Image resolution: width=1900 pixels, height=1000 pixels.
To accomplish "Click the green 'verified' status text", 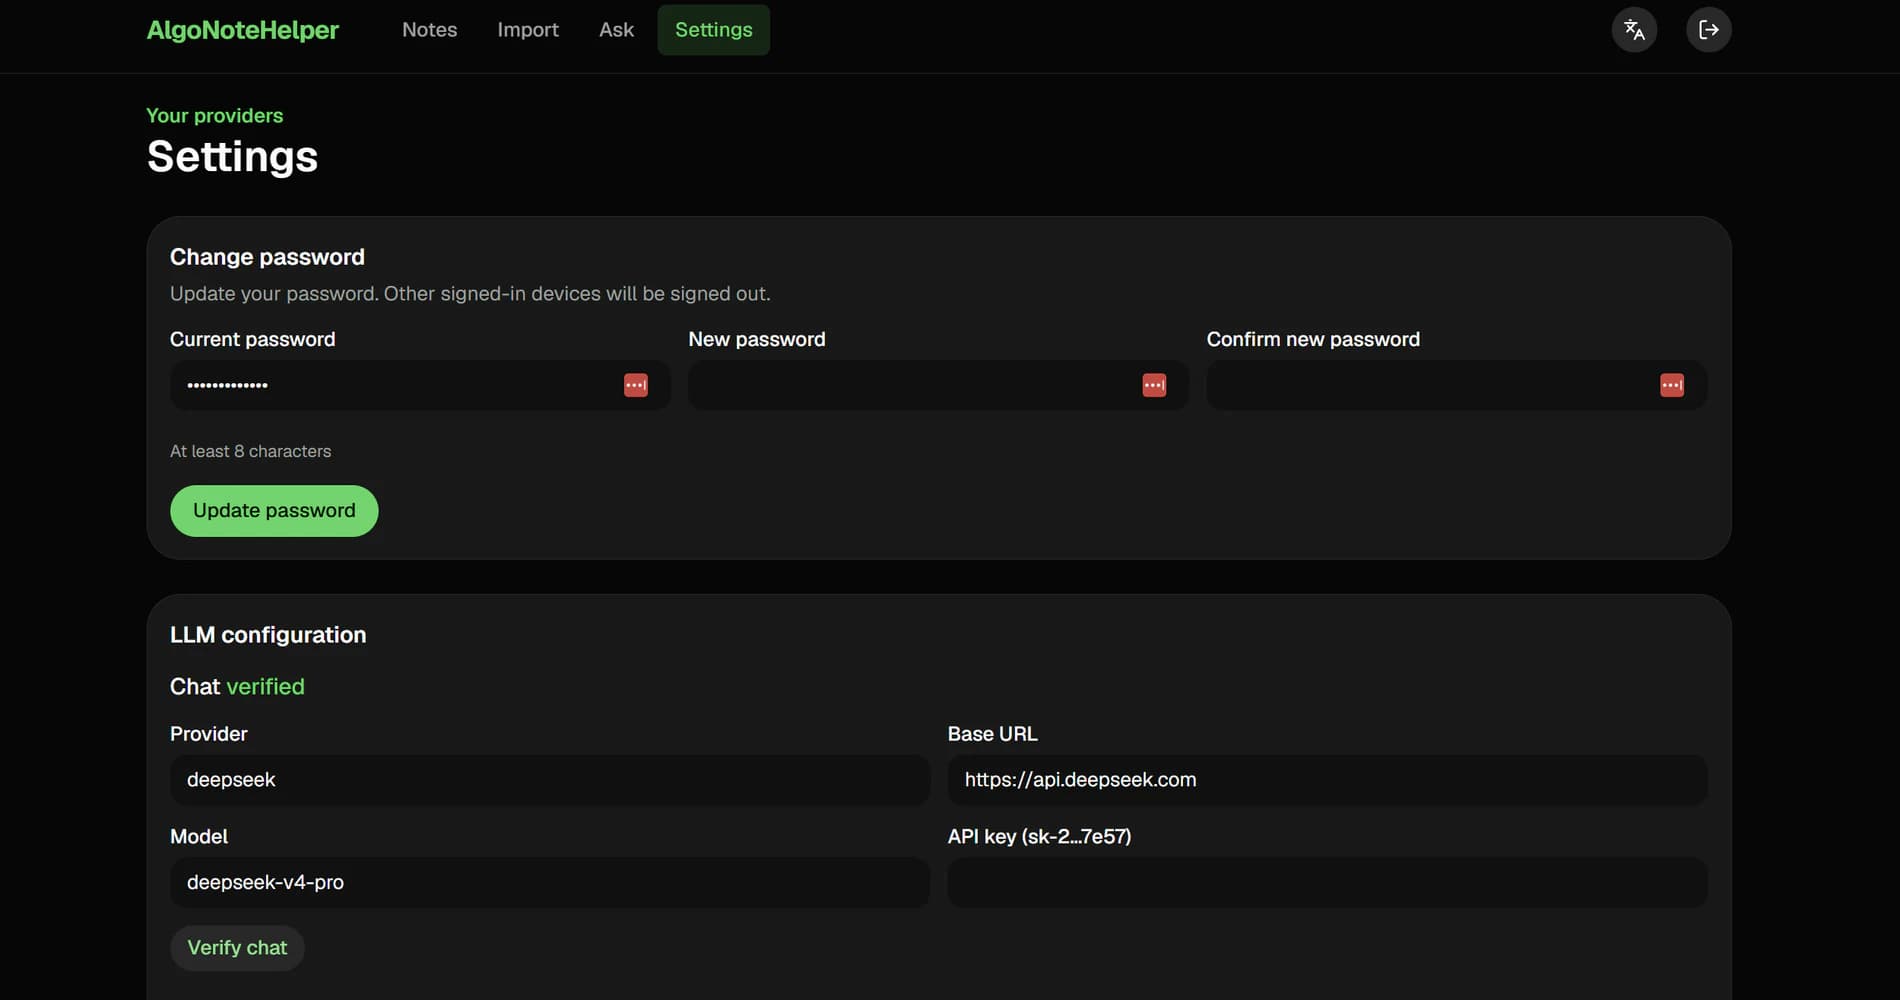I will 265,687.
